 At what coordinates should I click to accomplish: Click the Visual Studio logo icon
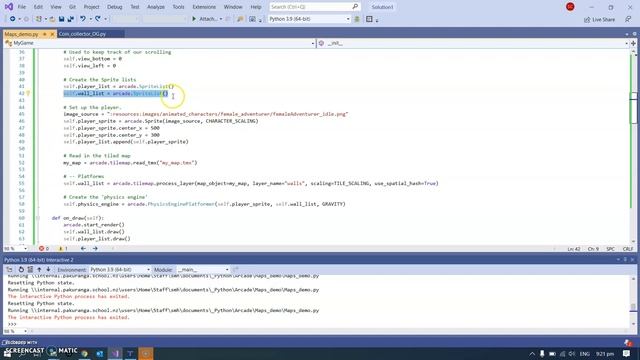tap(9, 7)
